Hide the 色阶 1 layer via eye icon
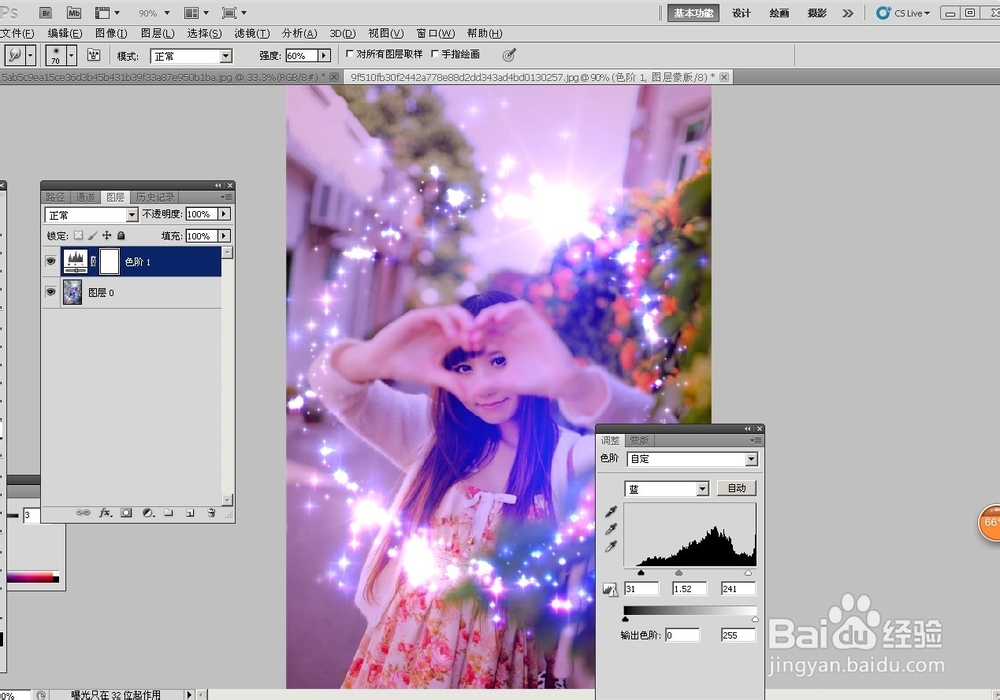Image resolution: width=1000 pixels, height=700 pixels. pos(51,261)
